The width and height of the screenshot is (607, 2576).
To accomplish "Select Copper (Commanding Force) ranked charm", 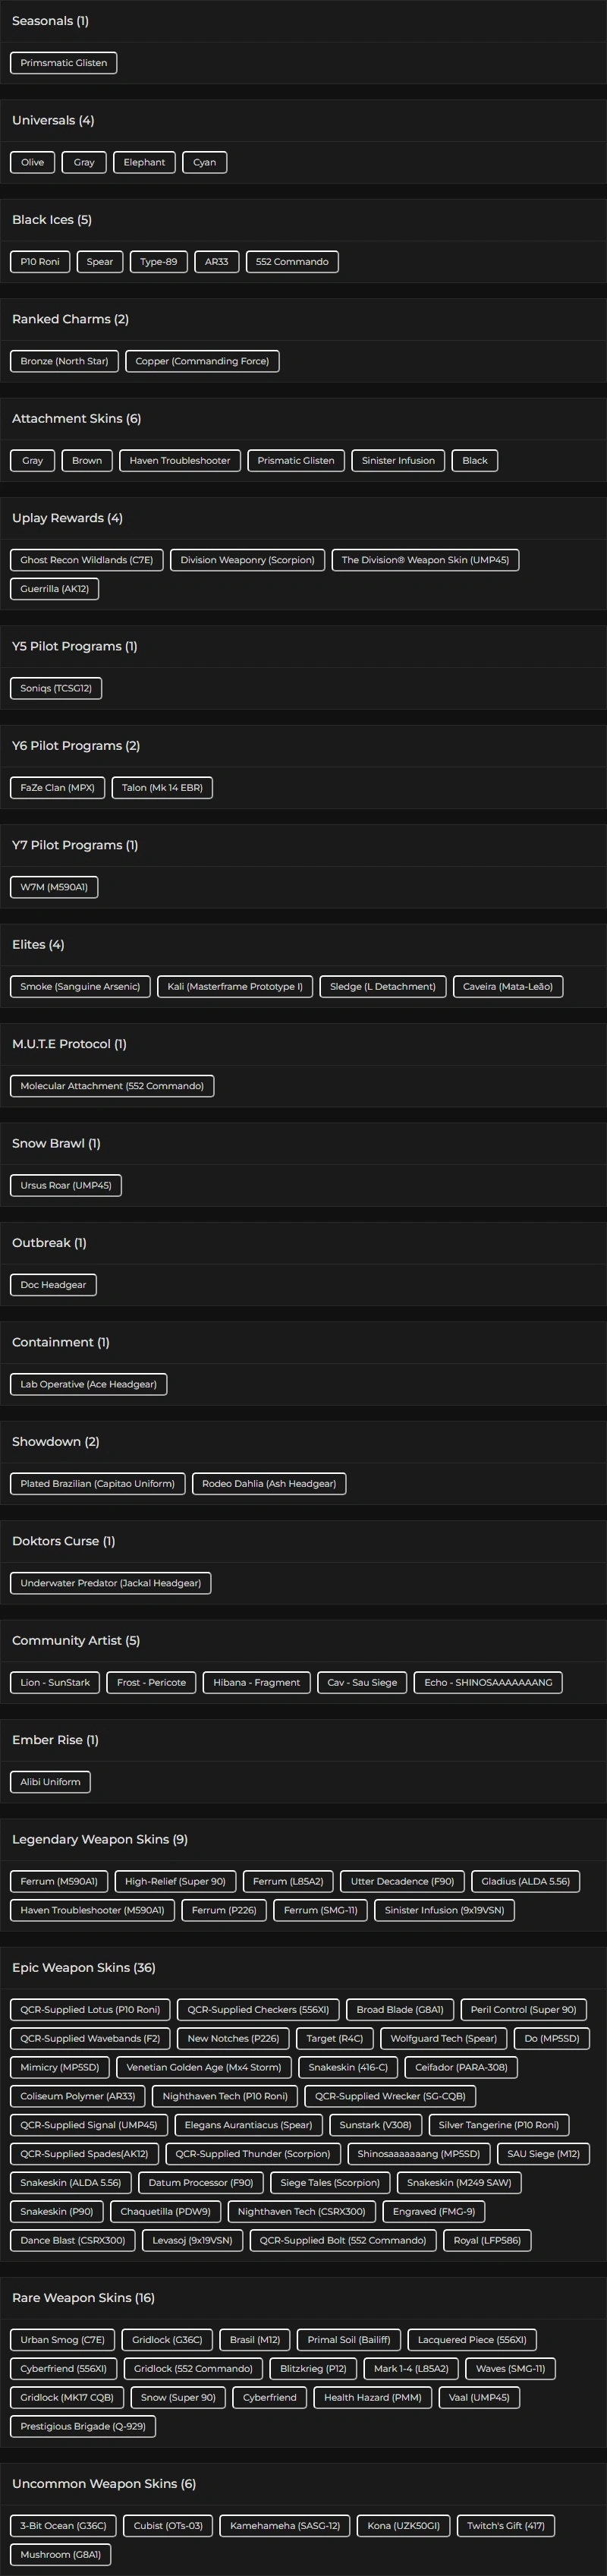I will coord(202,361).
